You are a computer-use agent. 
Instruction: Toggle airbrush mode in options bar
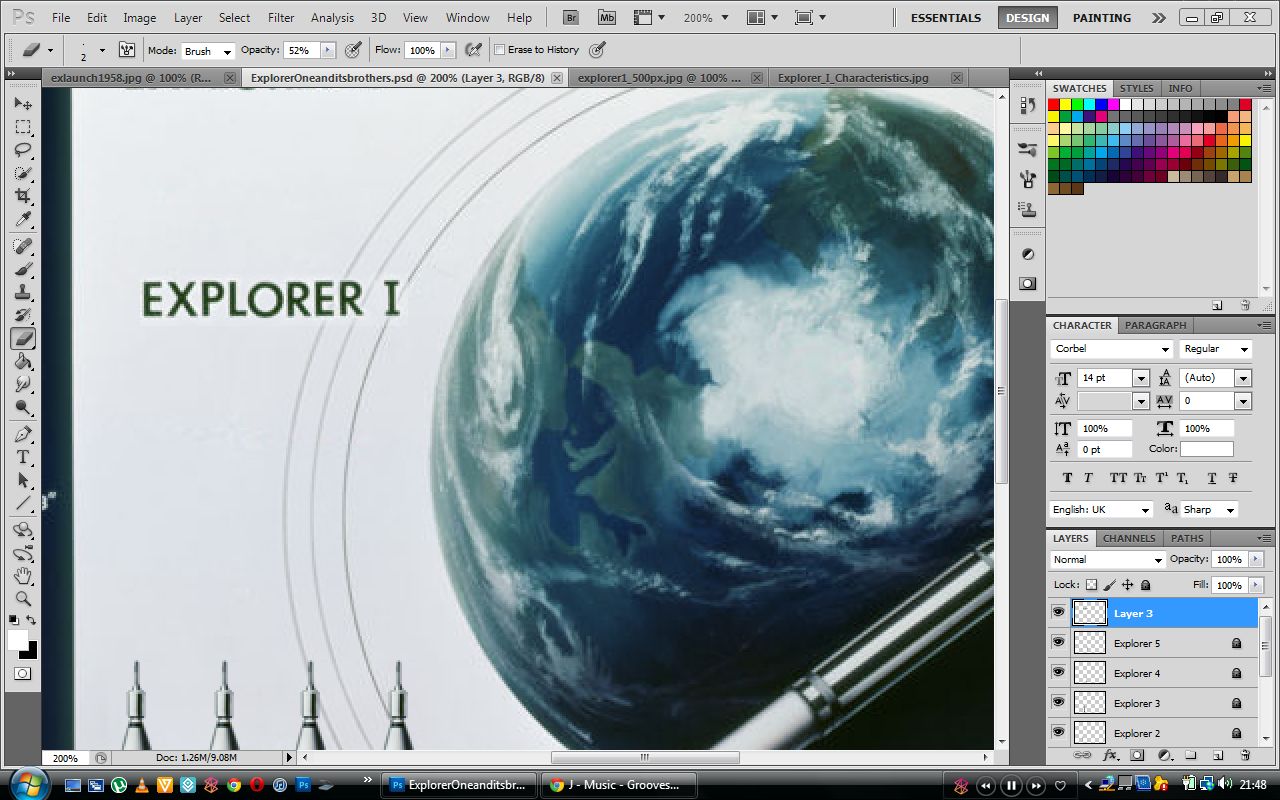[474, 49]
